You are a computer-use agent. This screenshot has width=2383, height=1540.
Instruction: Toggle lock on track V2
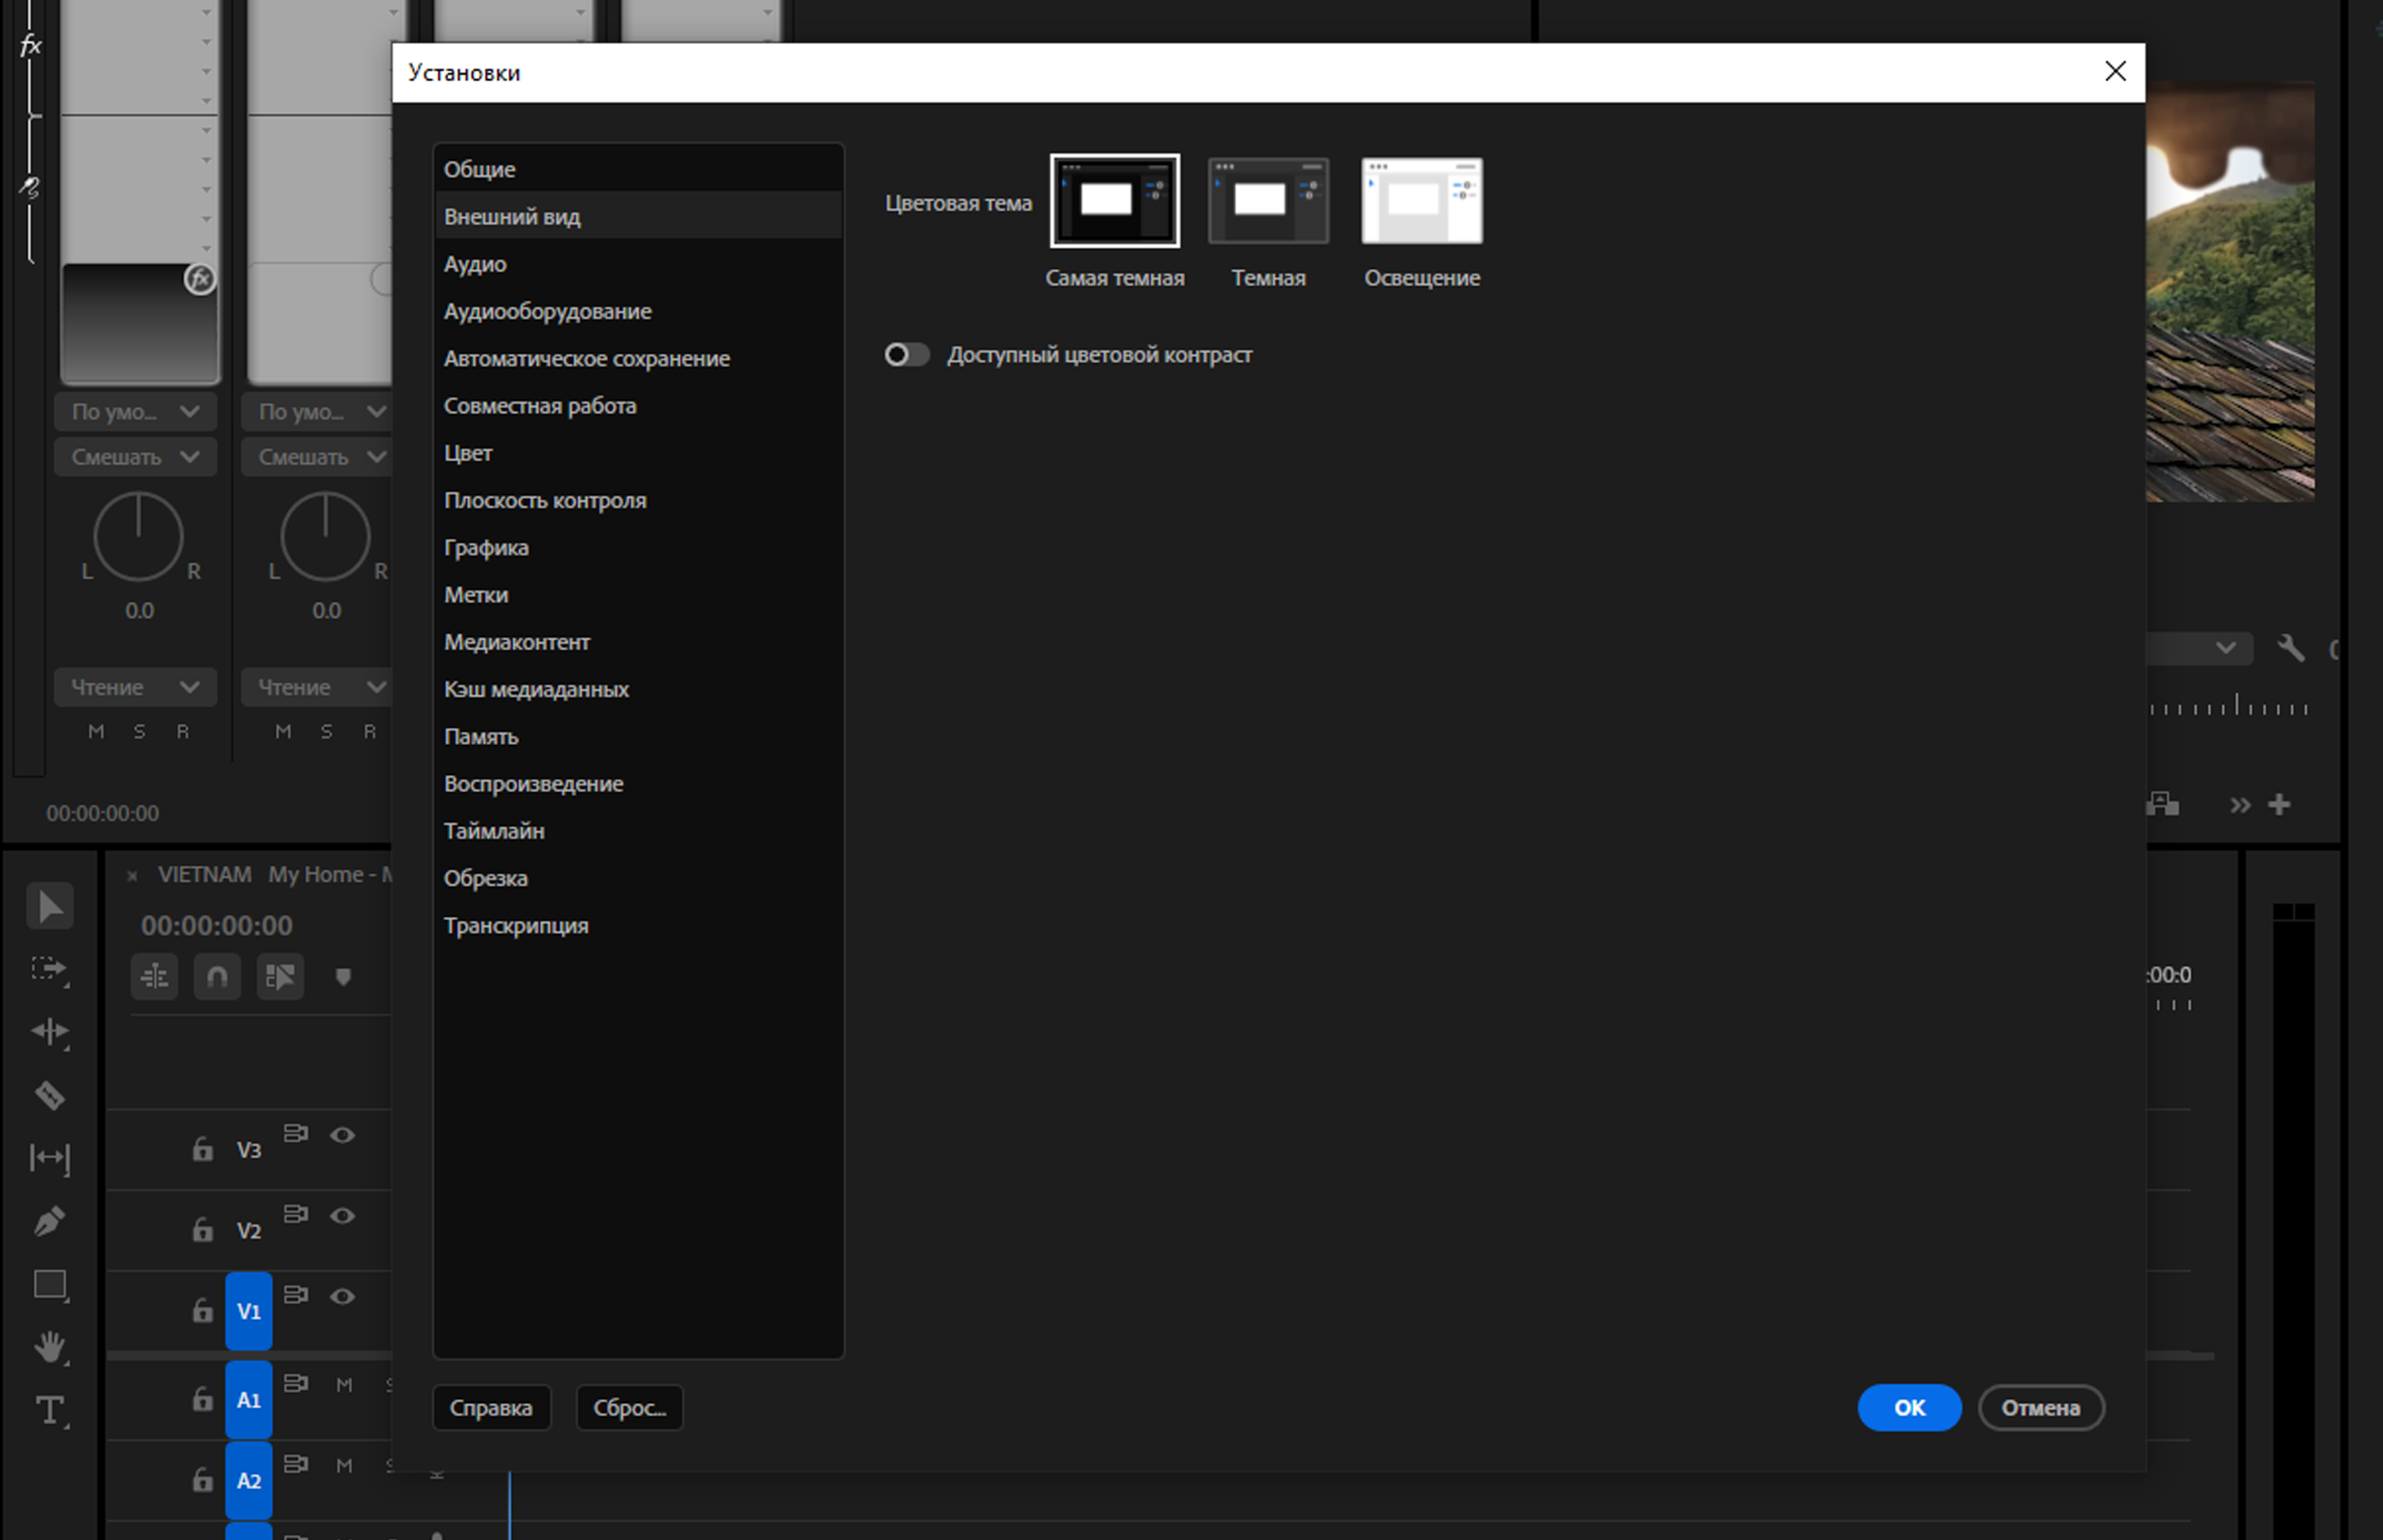[202, 1229]
